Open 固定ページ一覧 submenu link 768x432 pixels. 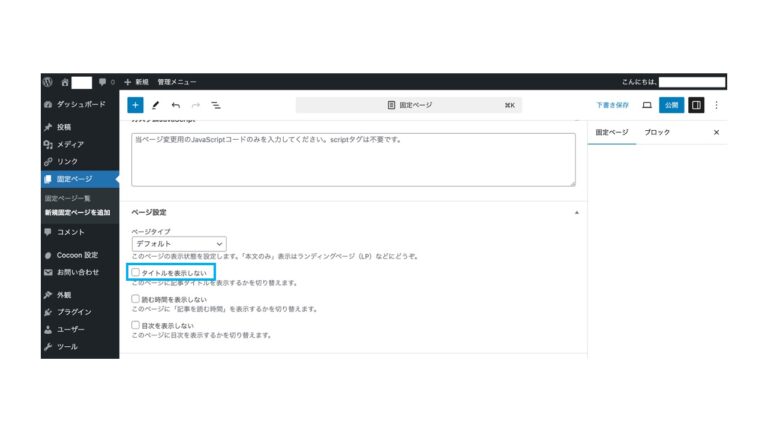coord(68,198)
